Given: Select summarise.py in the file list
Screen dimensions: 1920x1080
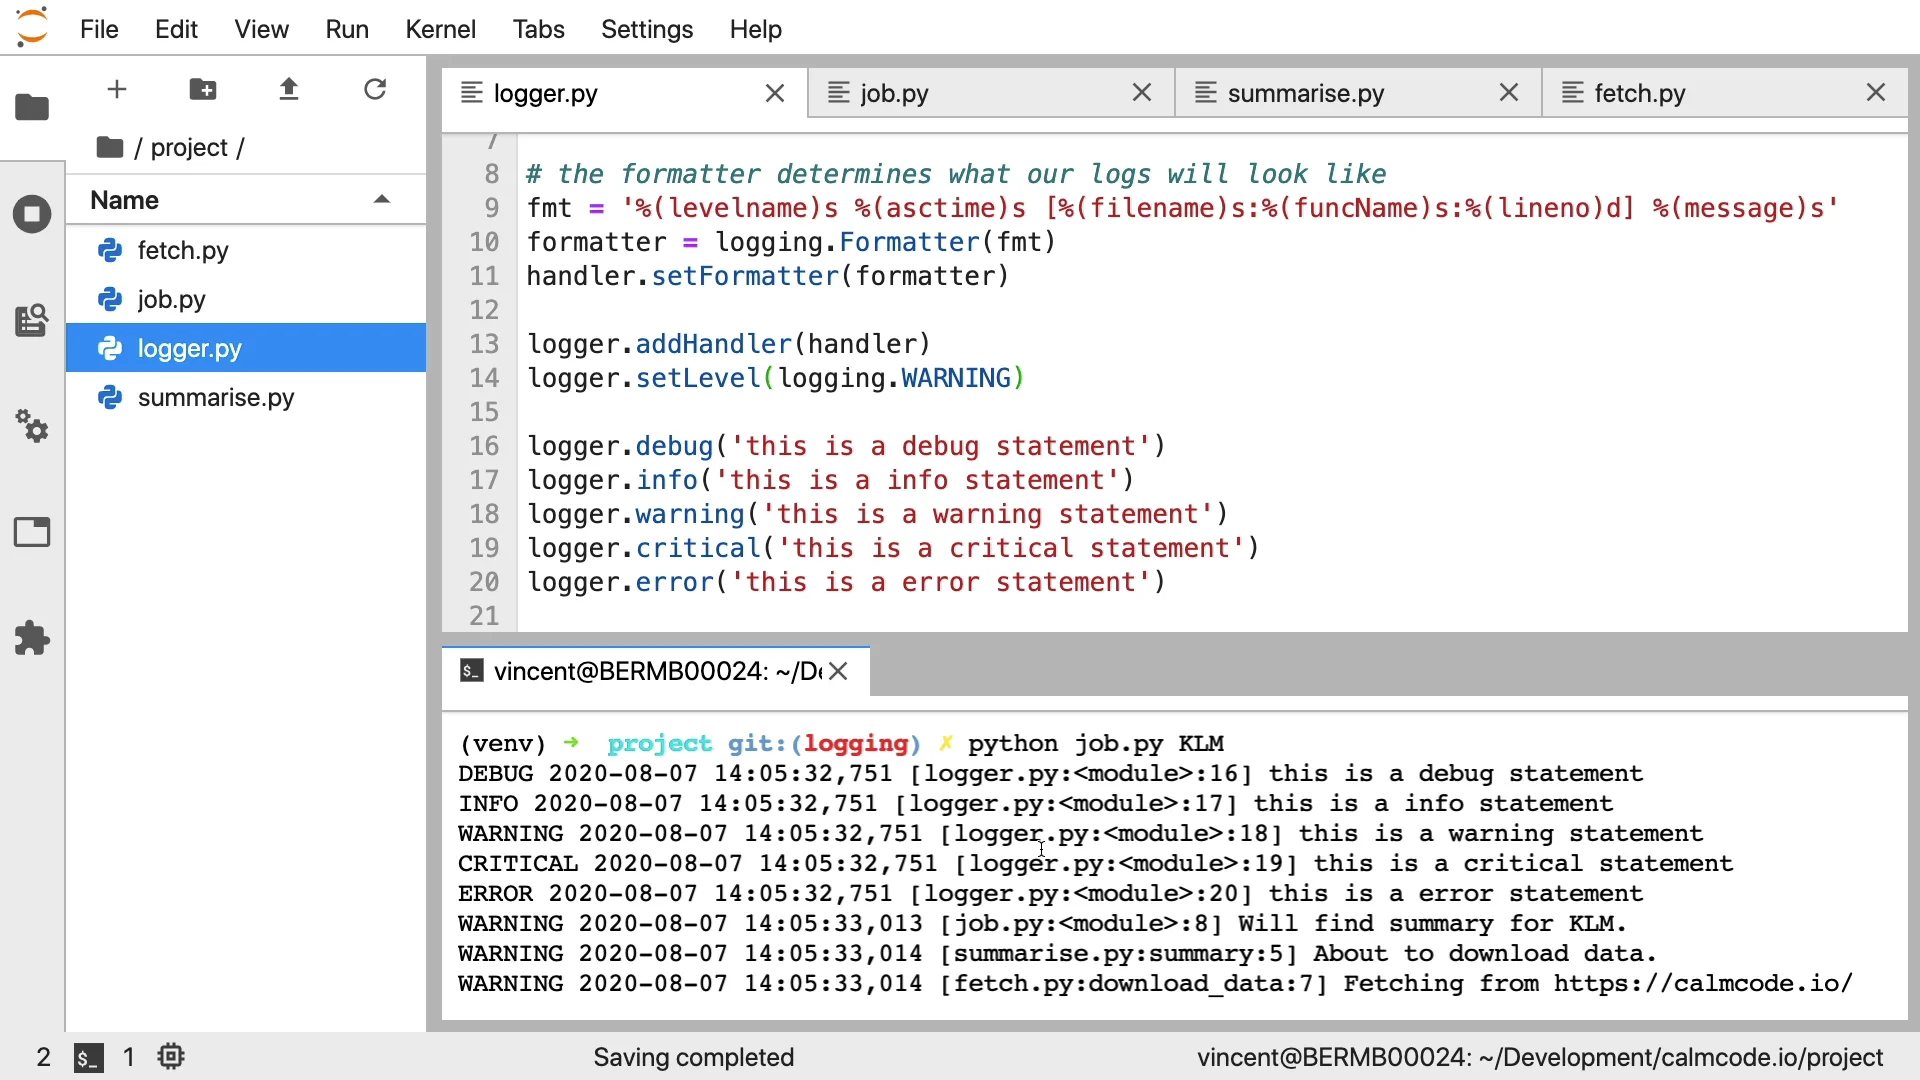Looking at the screenshot, I should [x=216, y=398].
